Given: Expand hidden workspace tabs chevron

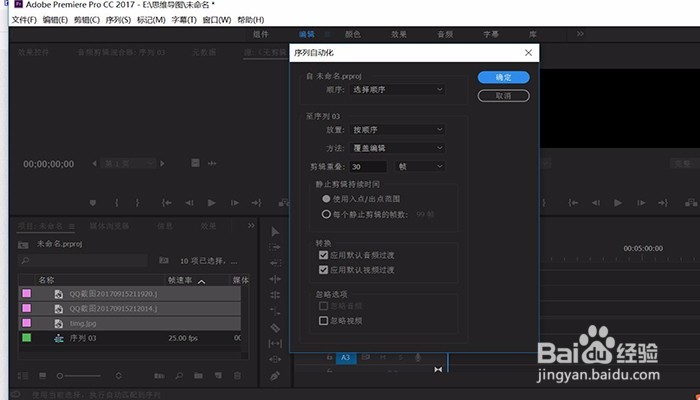Looking at the screenshot, I should click(x=580, y=34).
